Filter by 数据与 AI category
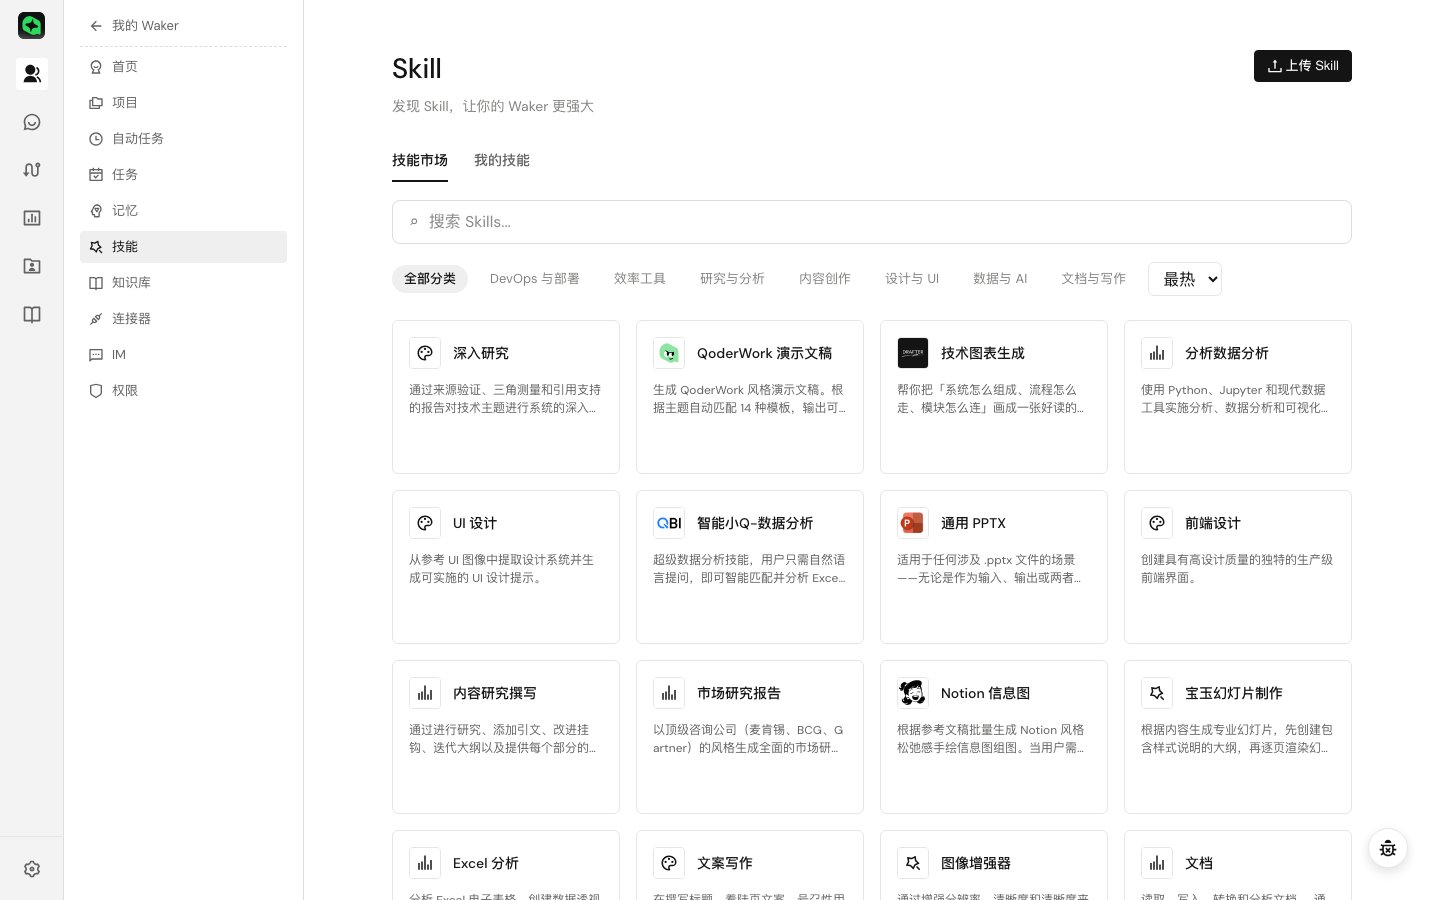The image size is (1440, 900). (1000, 279)
